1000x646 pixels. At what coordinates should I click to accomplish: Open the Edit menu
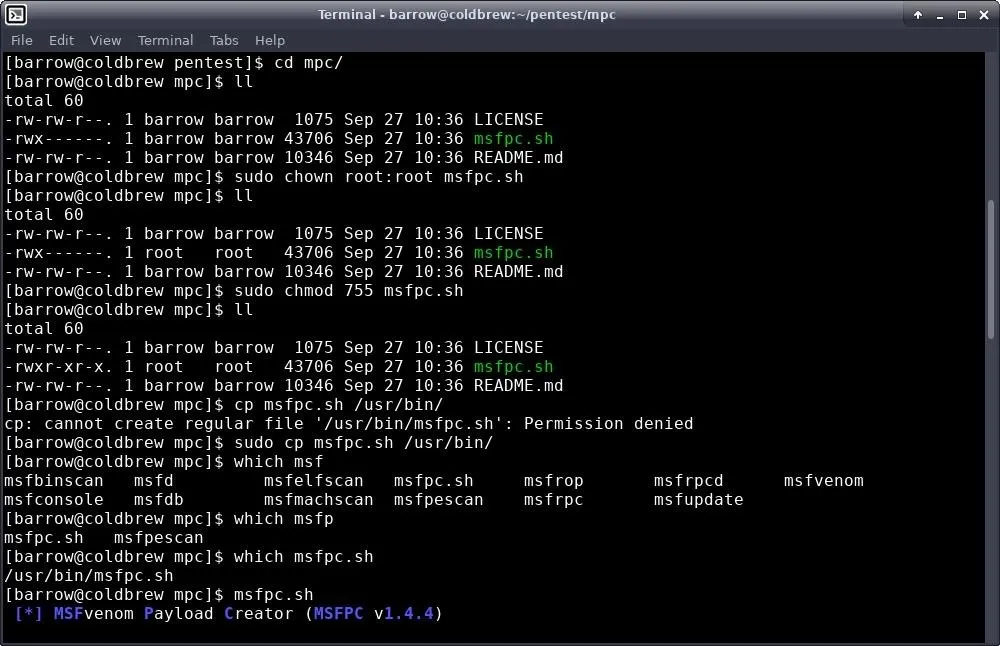[x=61, y=40]
